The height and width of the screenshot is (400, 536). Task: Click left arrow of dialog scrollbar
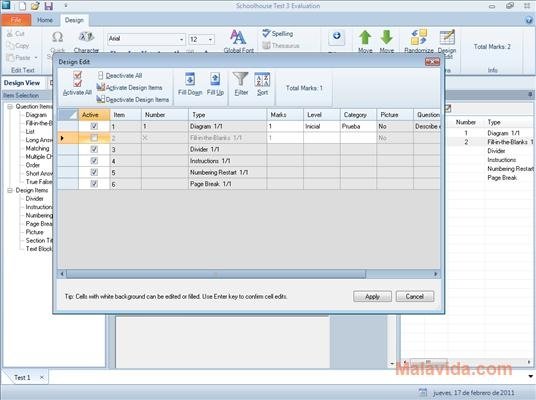pos(62,274)
